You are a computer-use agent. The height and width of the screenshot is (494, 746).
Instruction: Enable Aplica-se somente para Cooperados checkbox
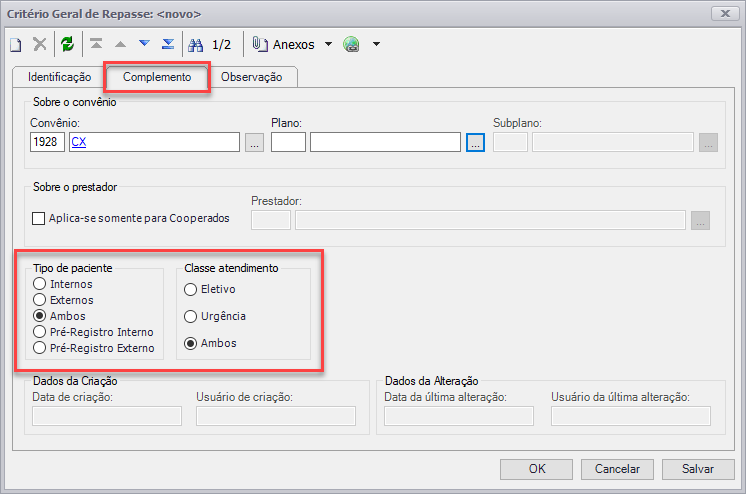[x=39, y=218]
